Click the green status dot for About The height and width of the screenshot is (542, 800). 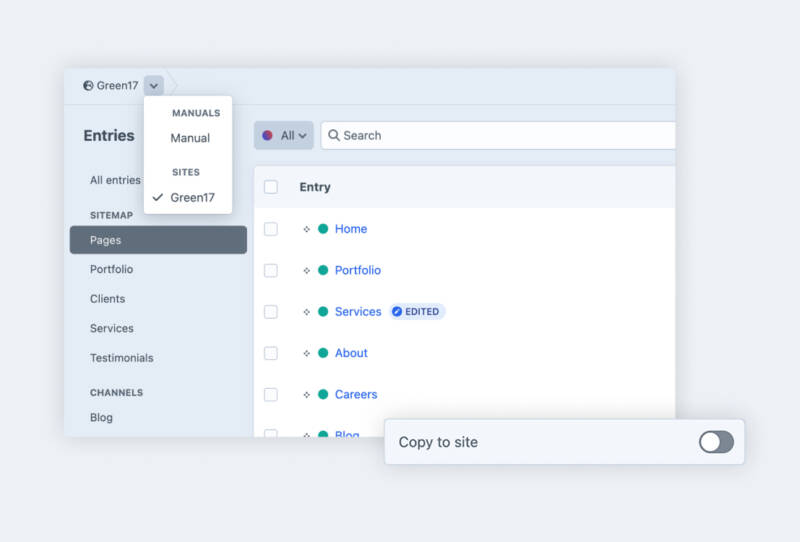coord(323,353)
